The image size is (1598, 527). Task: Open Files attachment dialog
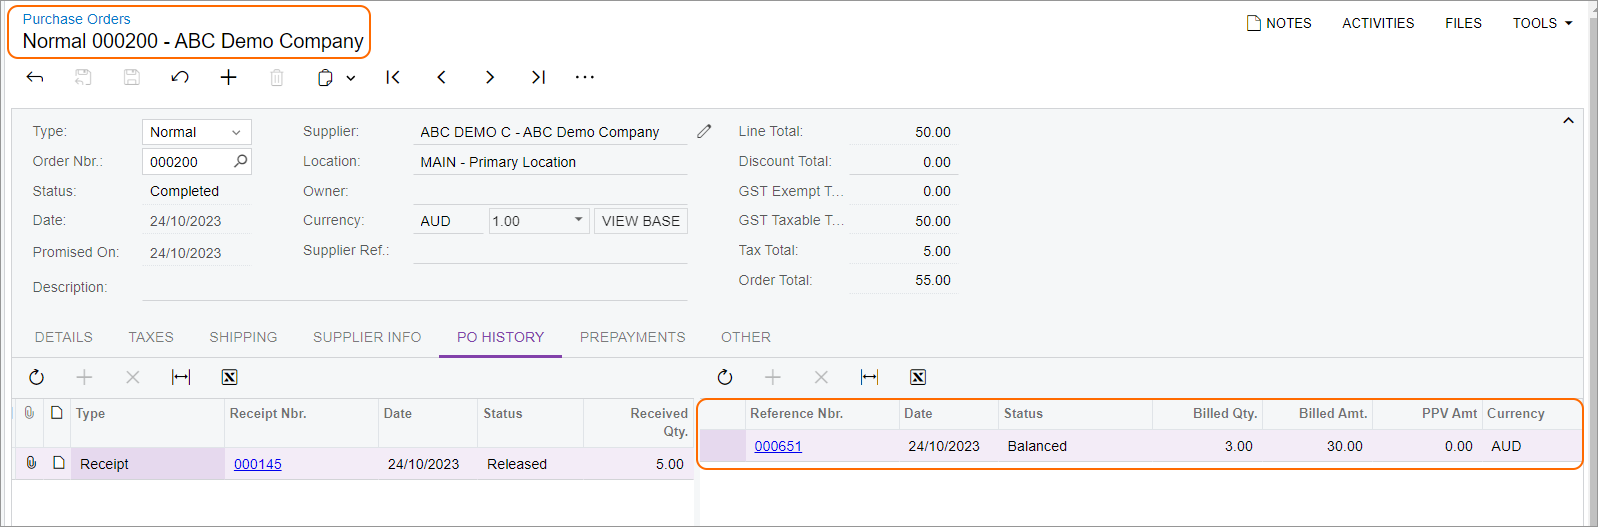coord(1463,23)
